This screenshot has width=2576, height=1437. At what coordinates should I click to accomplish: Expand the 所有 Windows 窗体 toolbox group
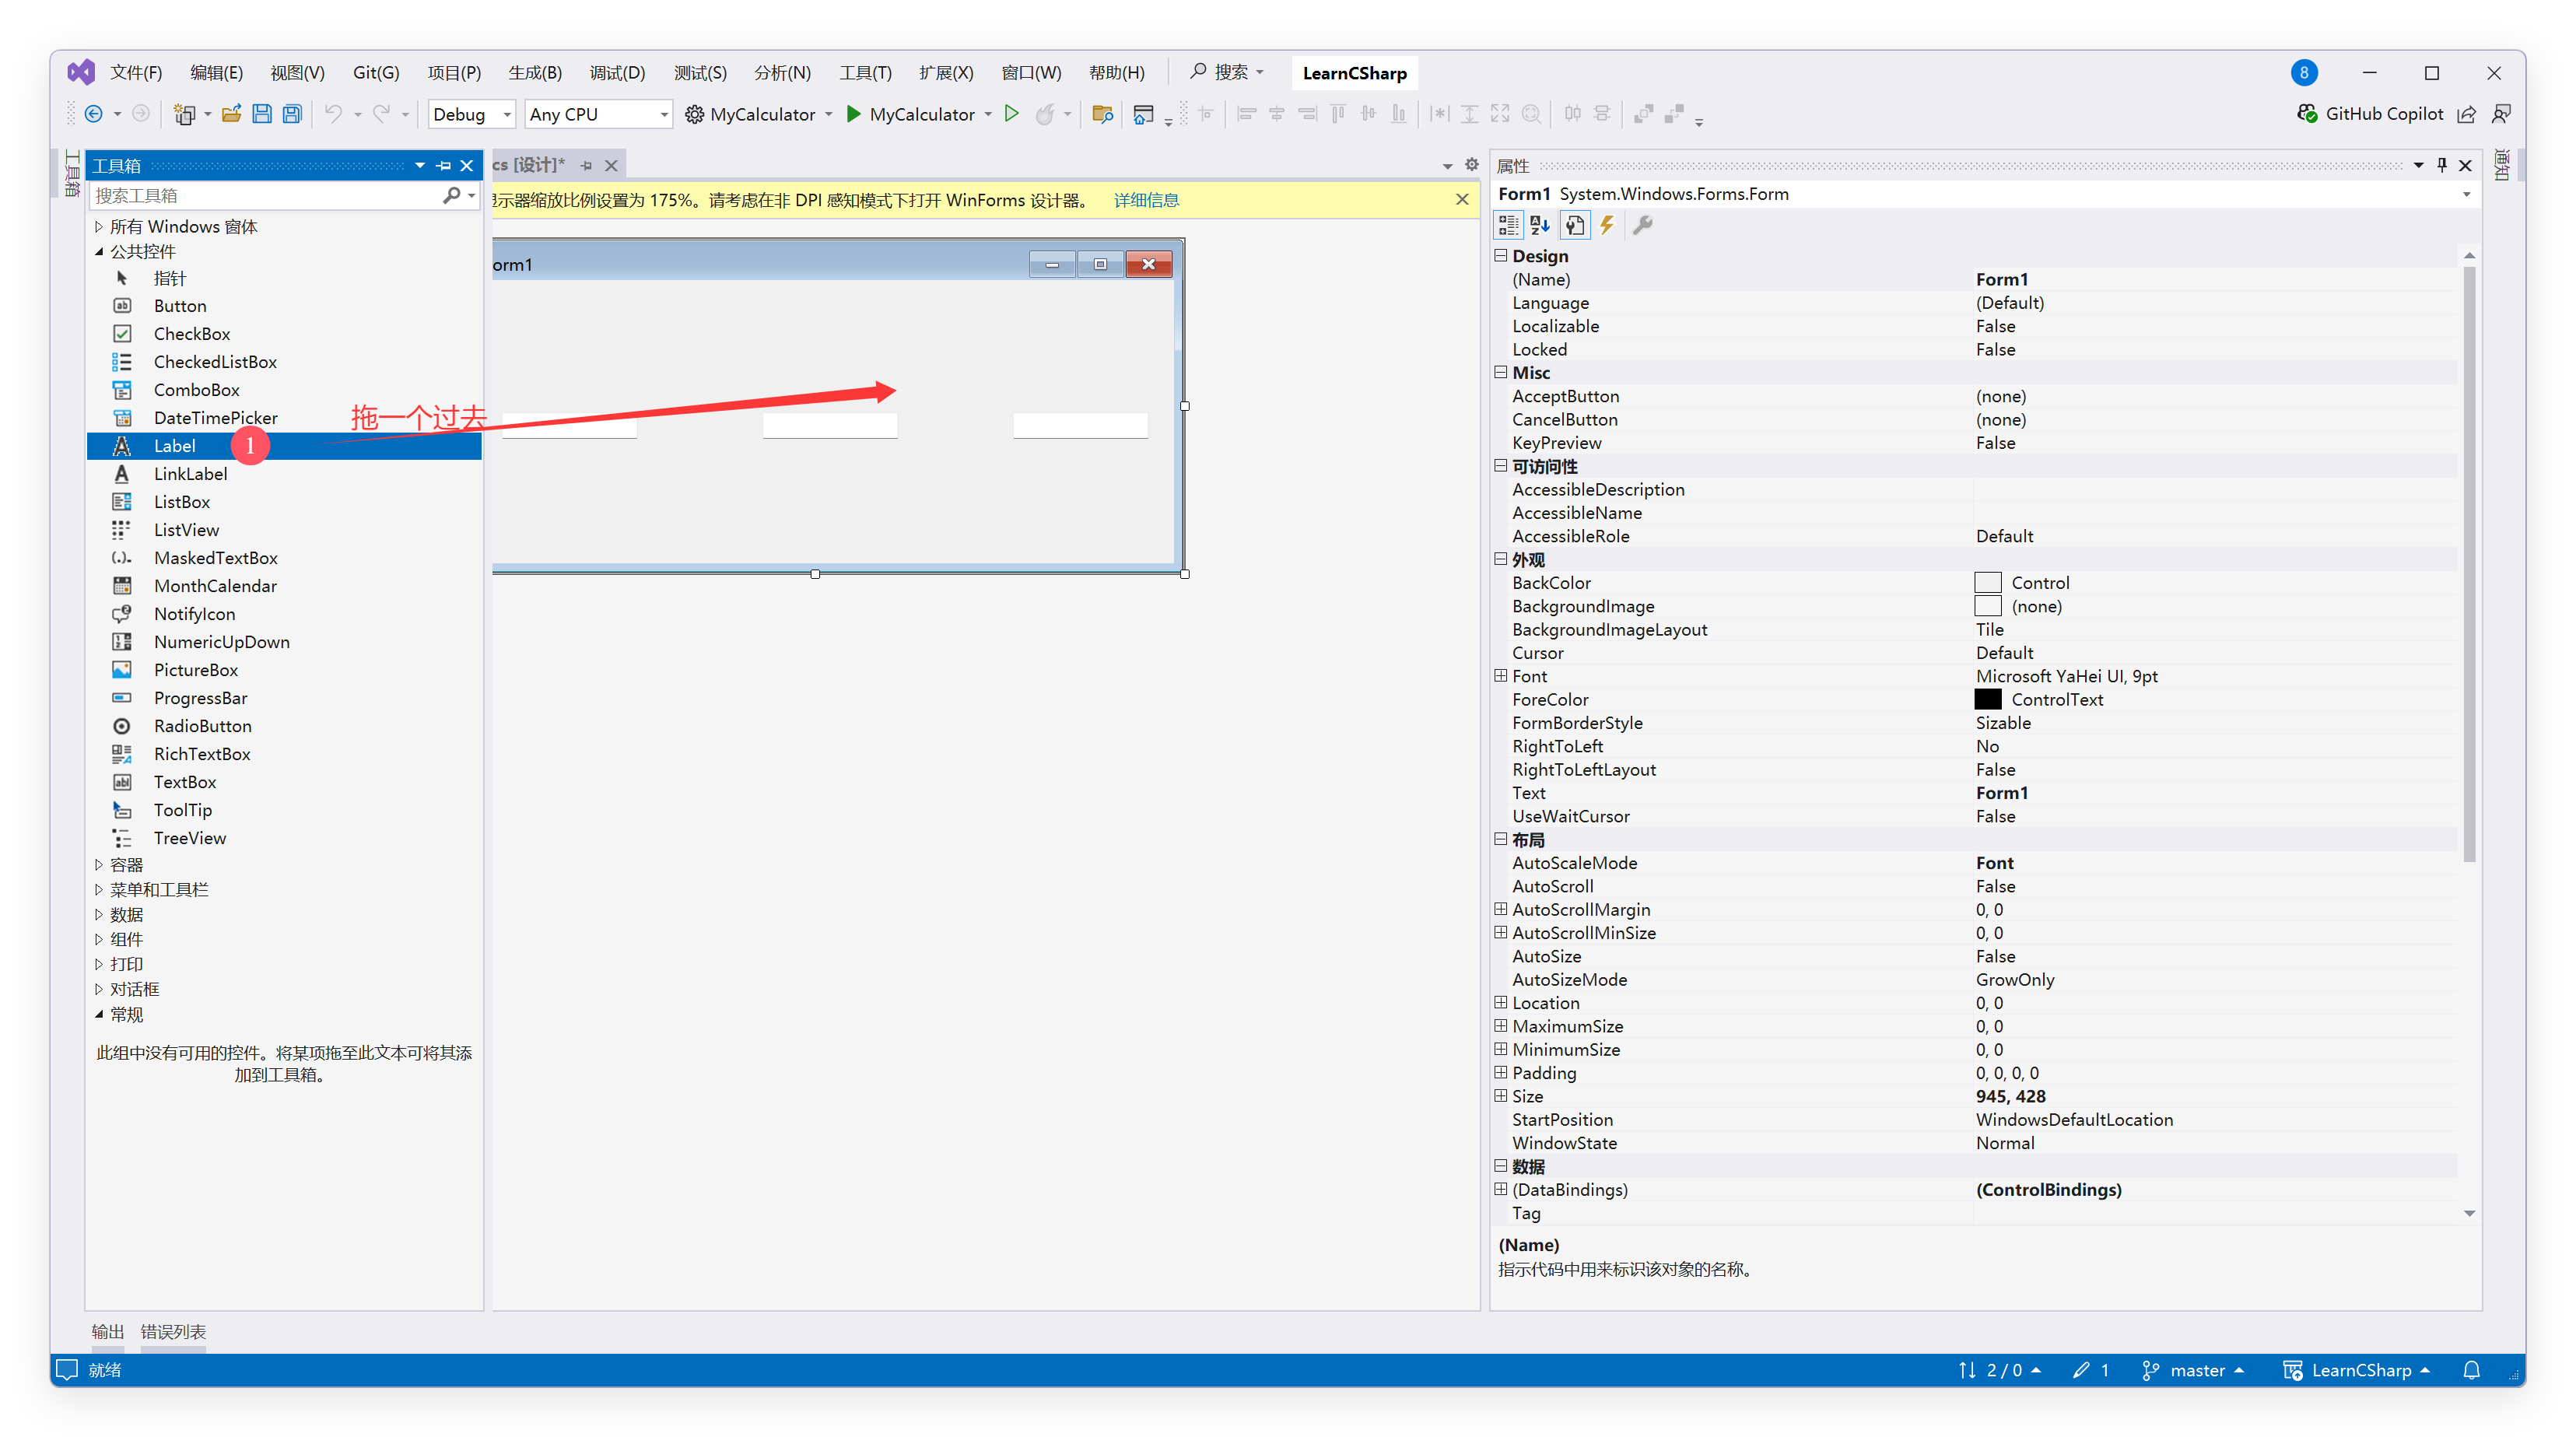[x=98, y=226]
